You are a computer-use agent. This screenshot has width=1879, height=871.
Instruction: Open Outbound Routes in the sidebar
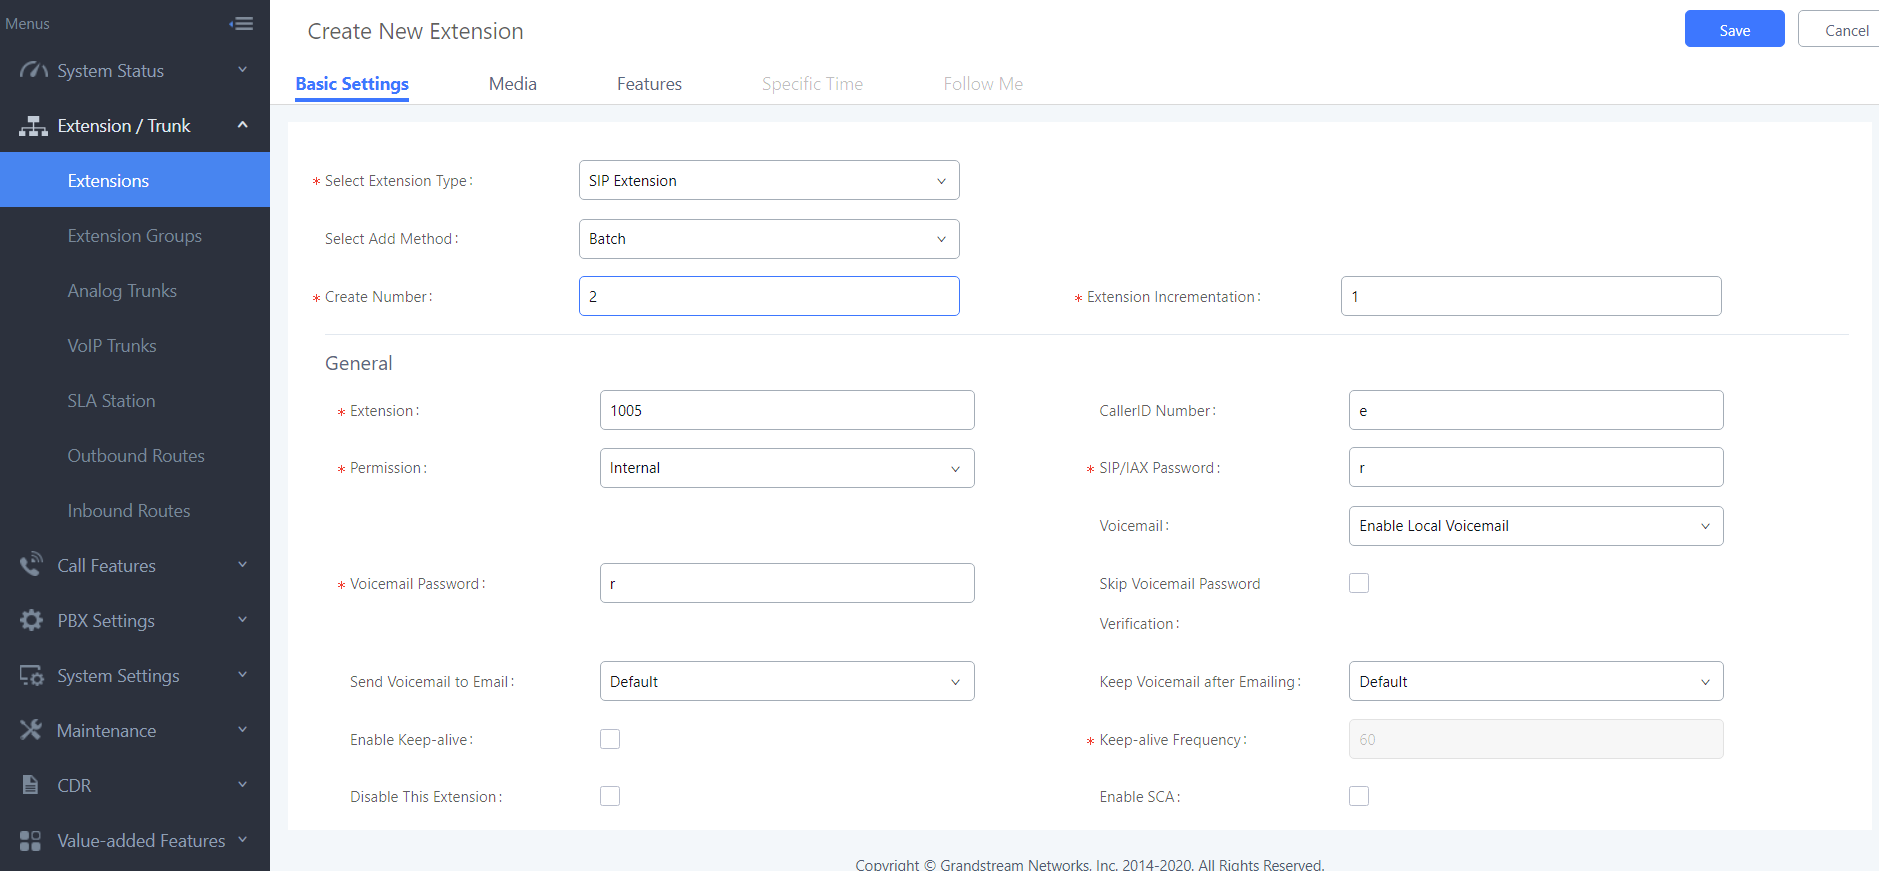[136, 456]
